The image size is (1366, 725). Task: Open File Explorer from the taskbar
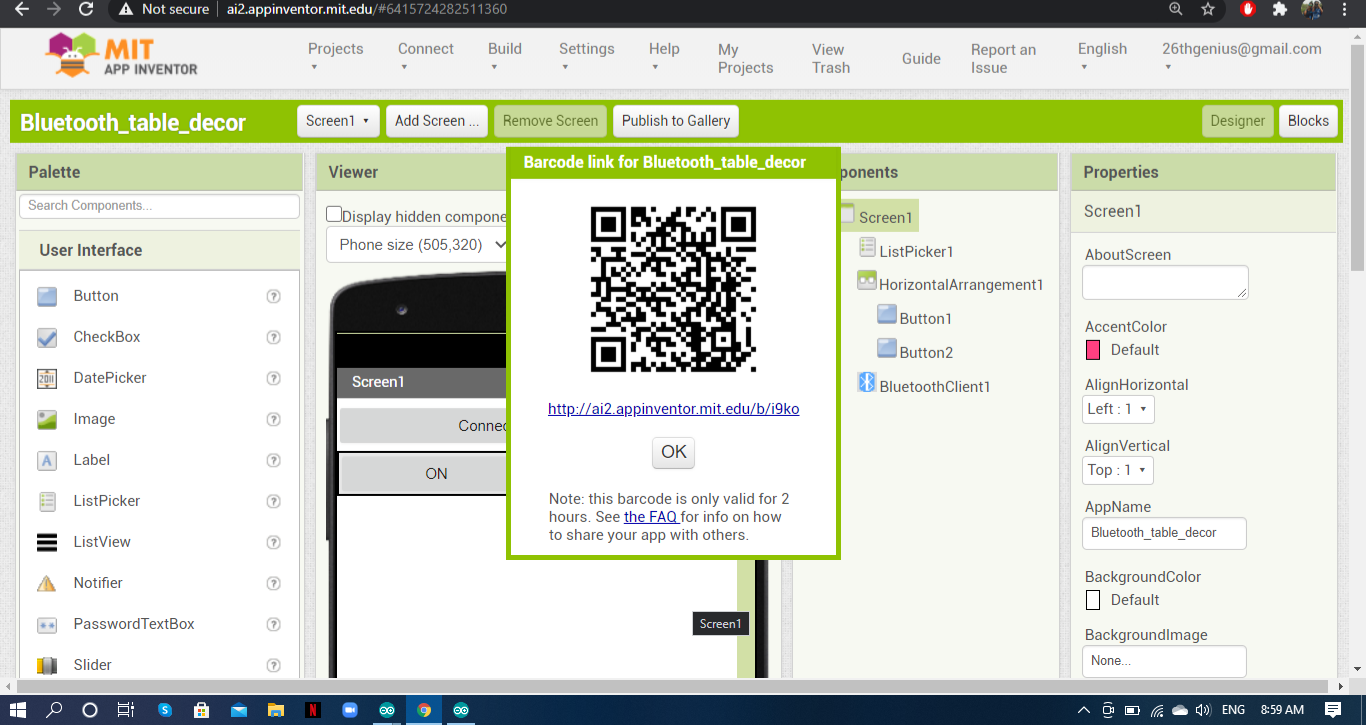275,710
